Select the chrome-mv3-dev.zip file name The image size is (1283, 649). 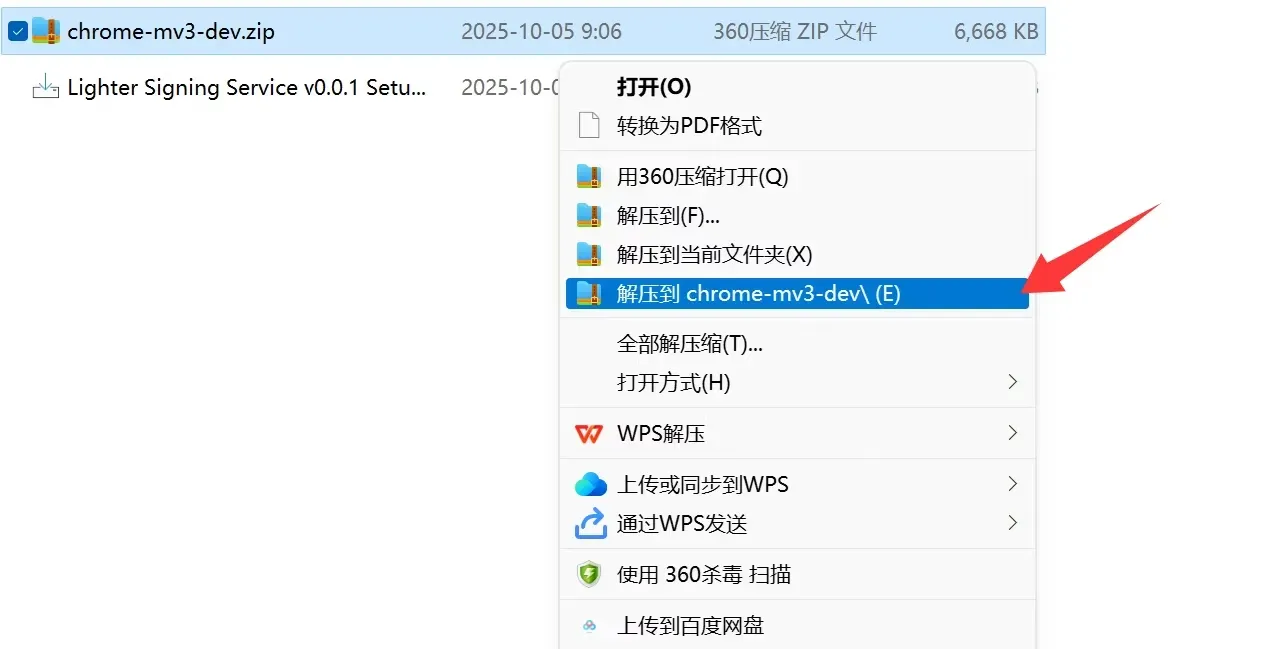click(x=171, y=32)
